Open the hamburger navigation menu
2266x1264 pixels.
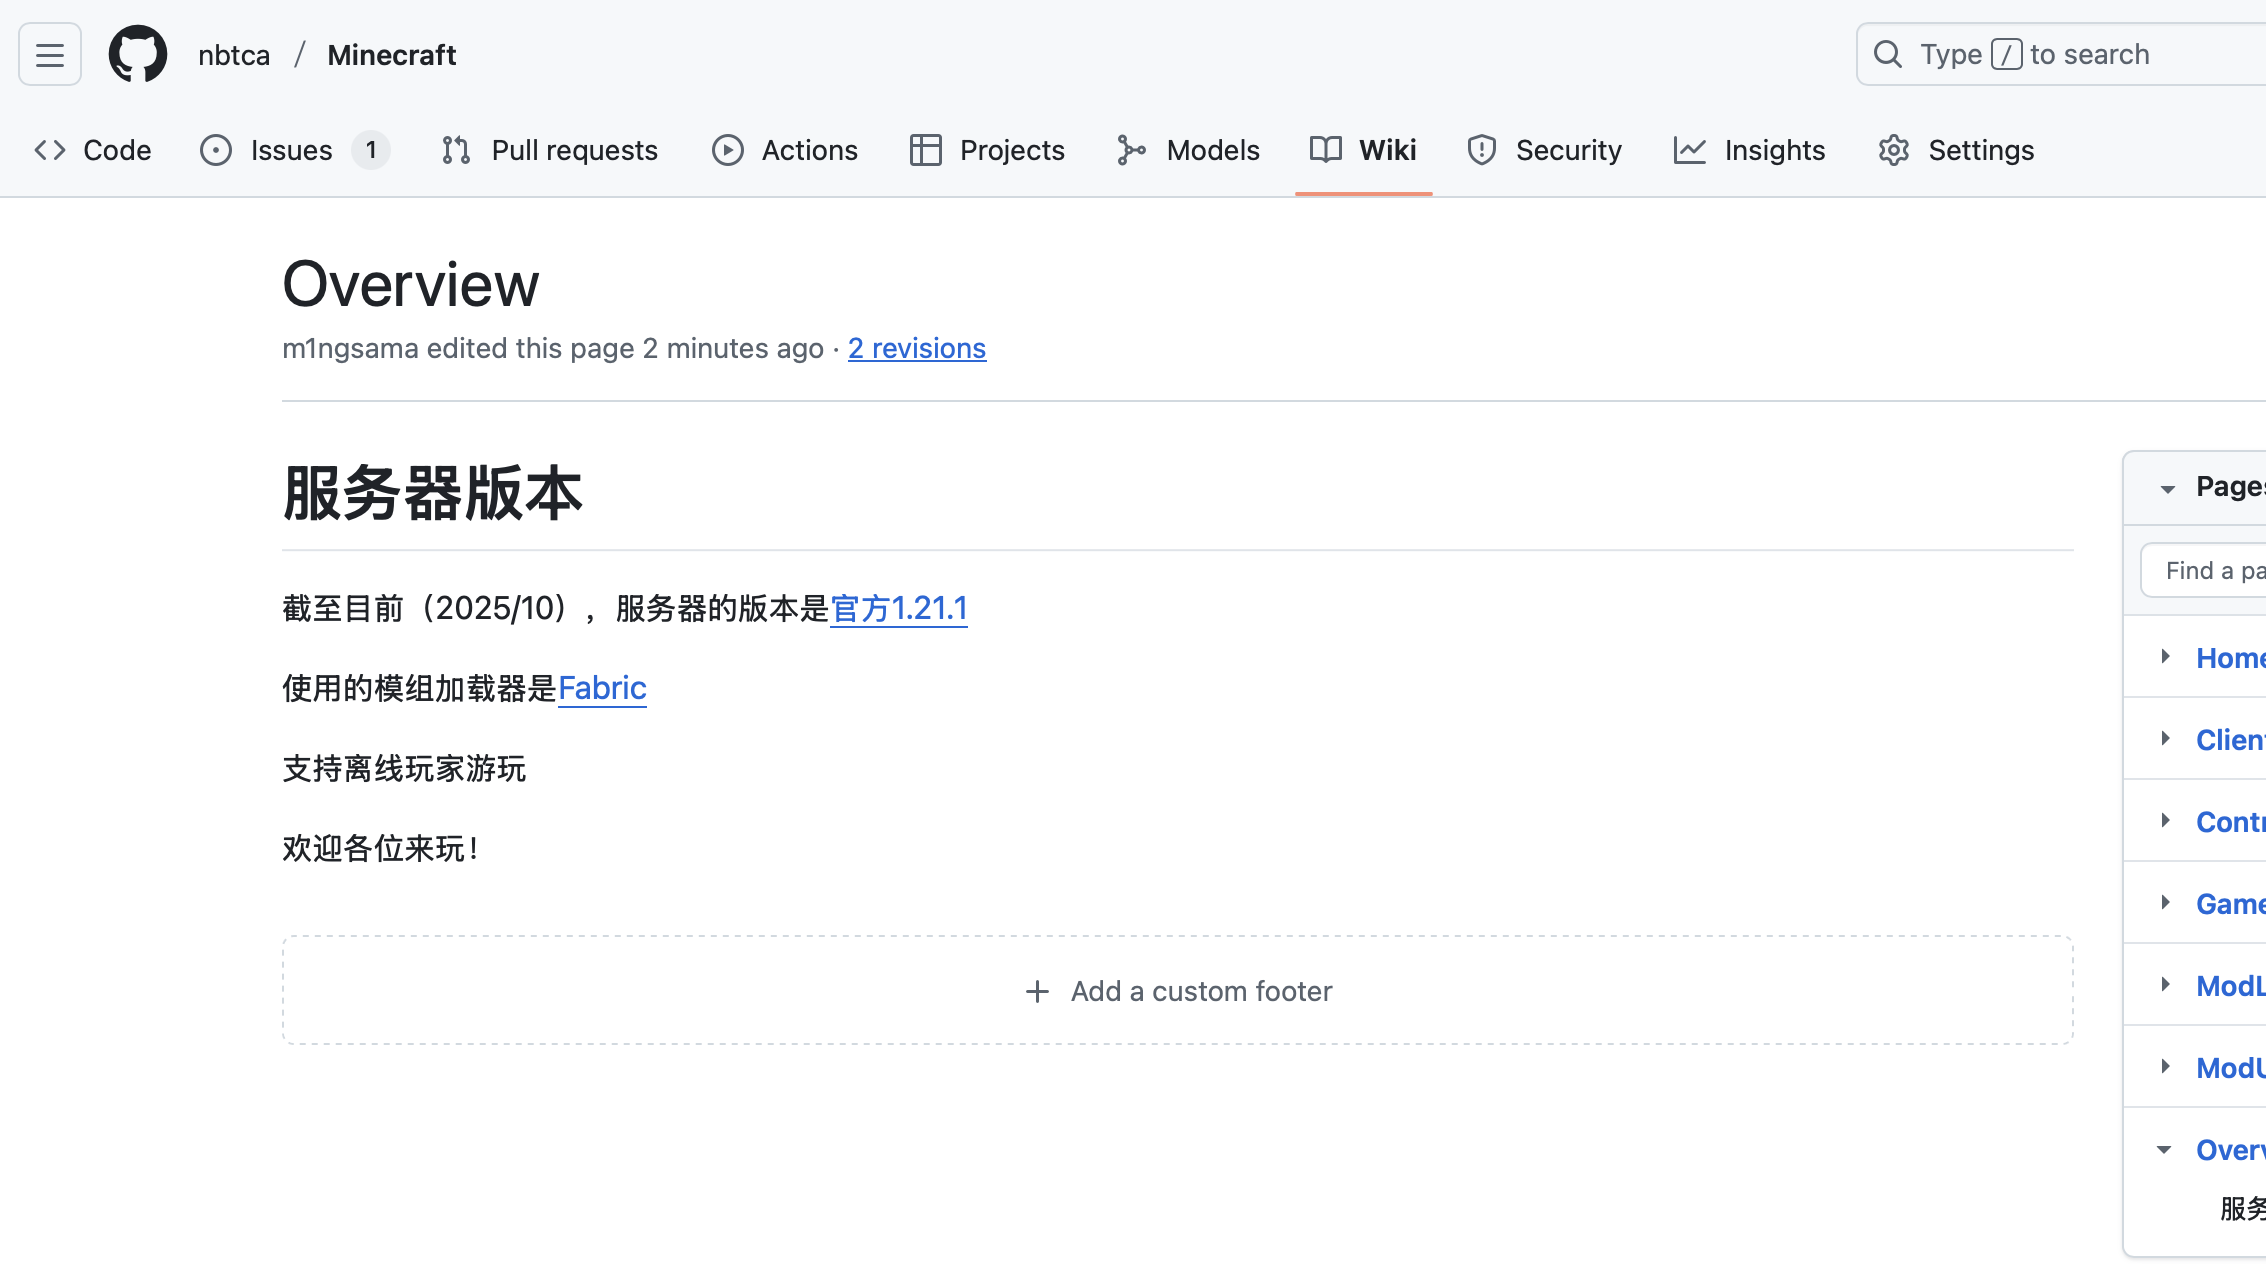pyautogui.click(x=50, y=54)
